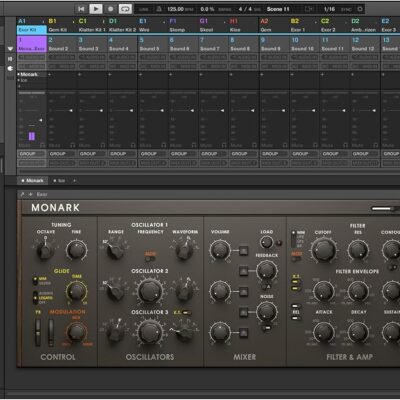The height and width of the screenshot is (400, 400).
Task: Click the plus under Ice in Sound 1 plug-in list
Action: click(19, 86)
